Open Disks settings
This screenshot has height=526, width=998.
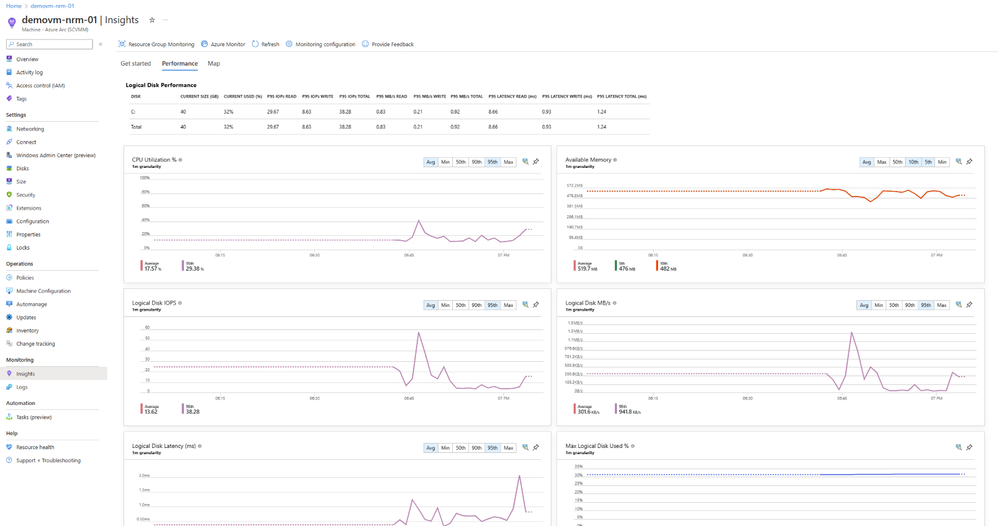tap(22, 169)
